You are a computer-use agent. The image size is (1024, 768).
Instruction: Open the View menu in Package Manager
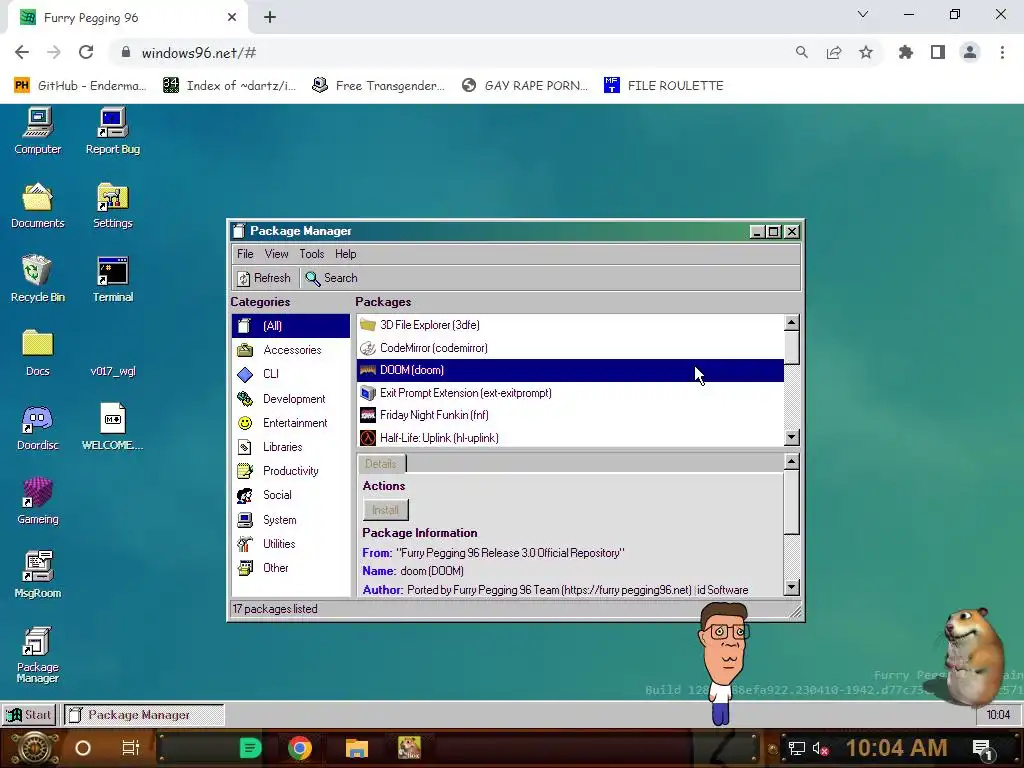pos(276,254)
